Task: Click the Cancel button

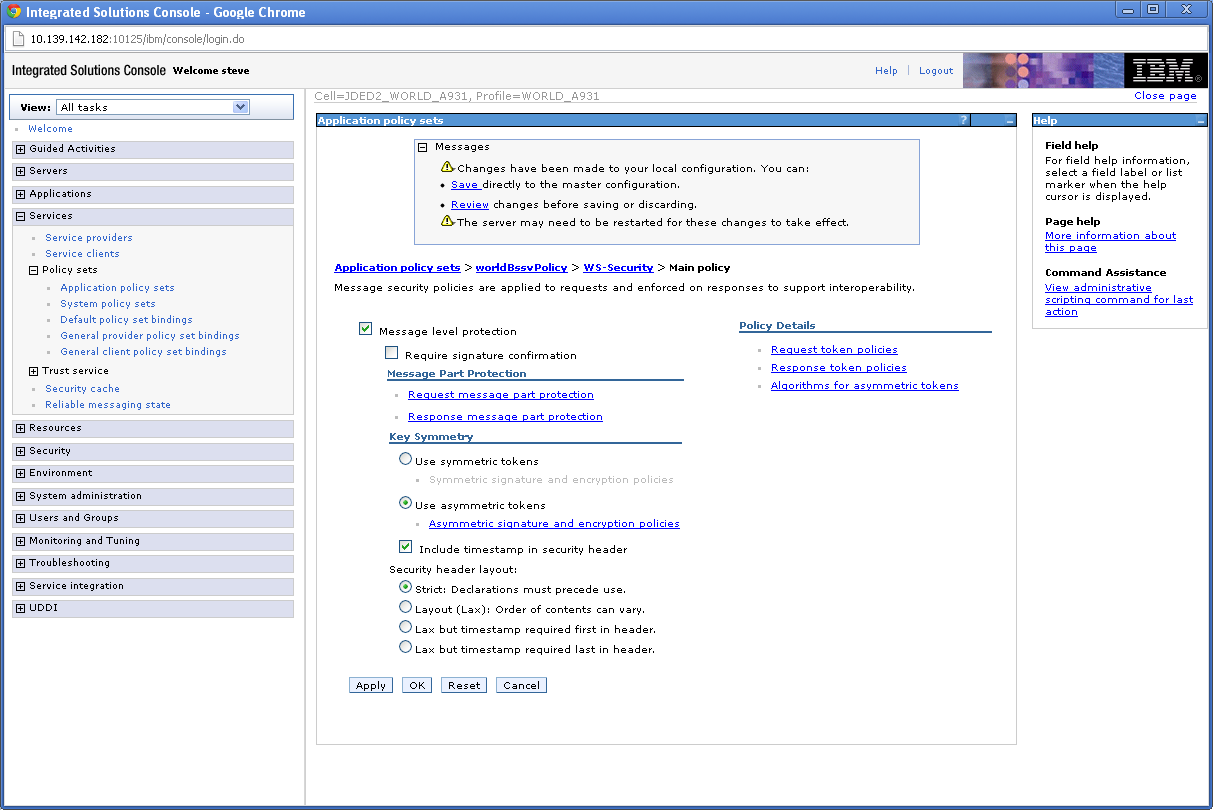Action: pyautogui.click(x=521, y=685)
